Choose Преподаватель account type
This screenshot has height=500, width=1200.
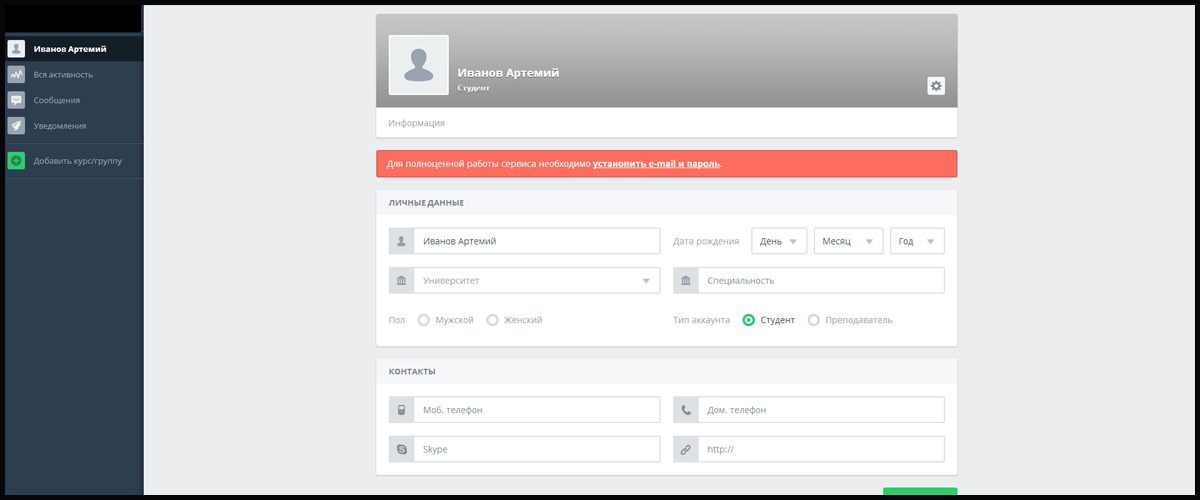tap(813, 320)
